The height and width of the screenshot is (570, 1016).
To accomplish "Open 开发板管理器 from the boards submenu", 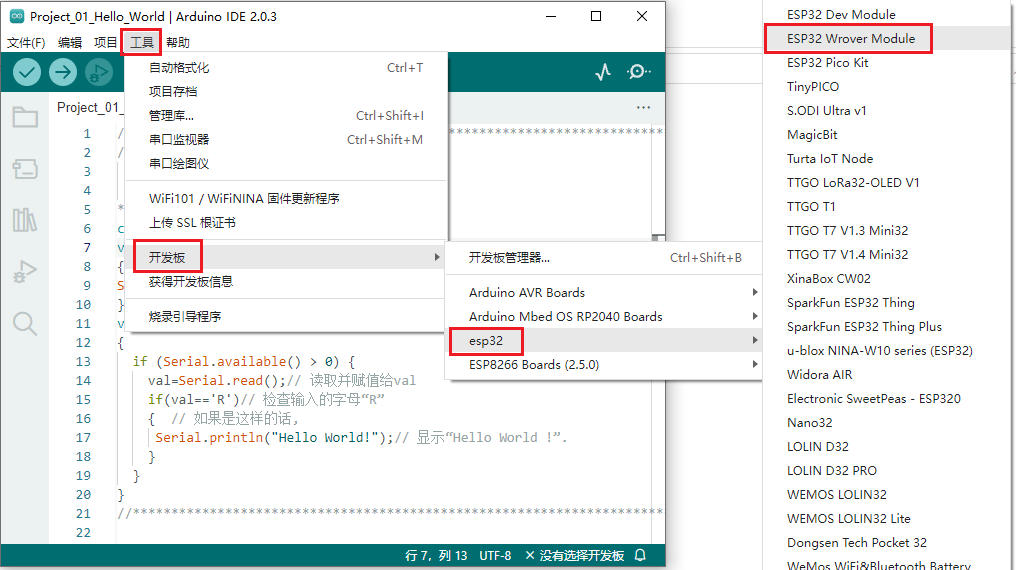I will coord(509,258).
